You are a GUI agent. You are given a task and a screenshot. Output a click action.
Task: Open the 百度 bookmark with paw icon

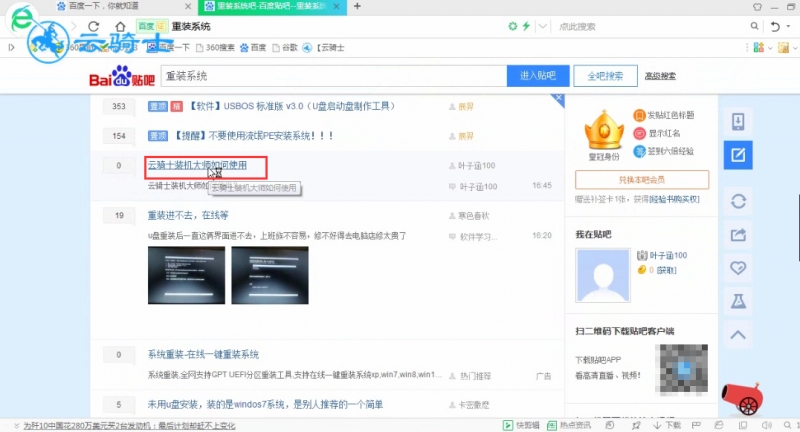coord(253,47)
